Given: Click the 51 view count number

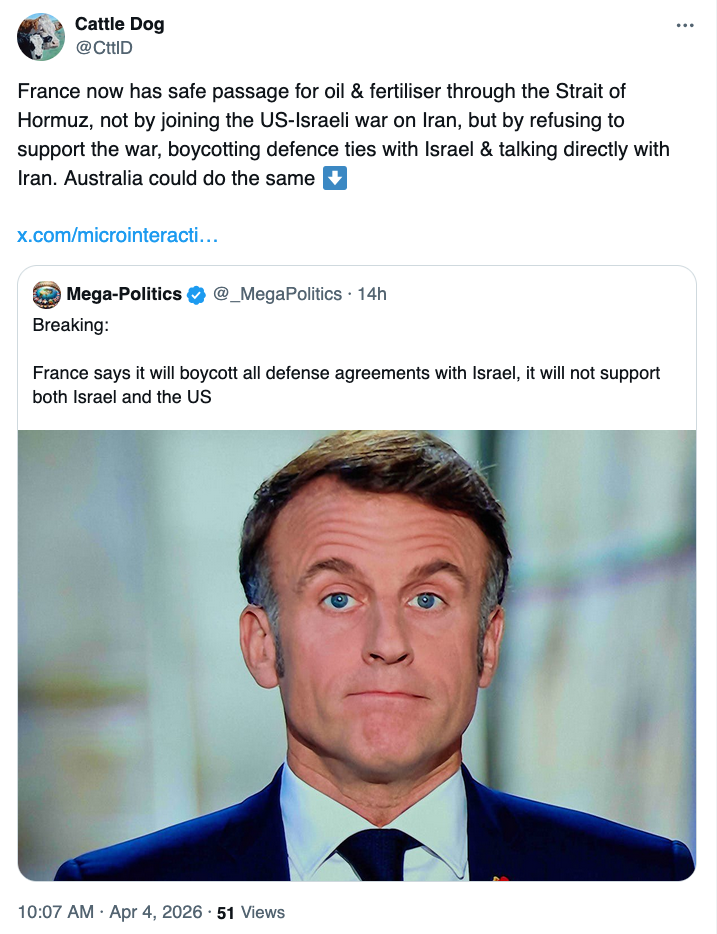Looking at the screenshot, I should pos(226,912).
